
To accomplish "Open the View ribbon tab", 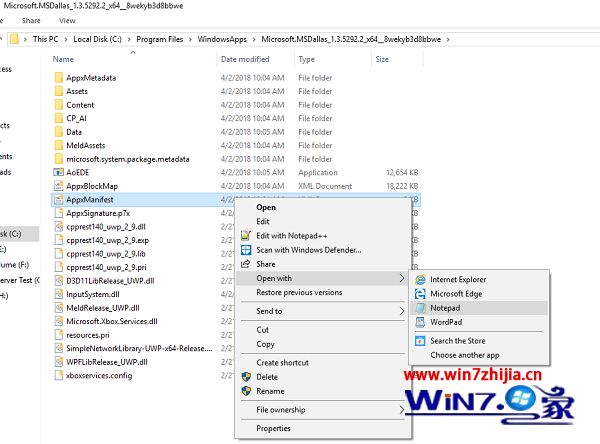I will pos(67,20).
